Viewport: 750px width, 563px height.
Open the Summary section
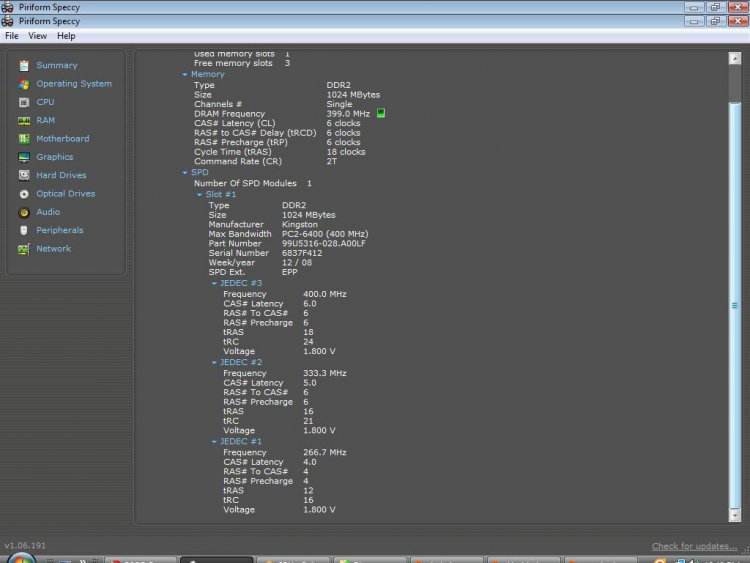(x=56, y=66)
